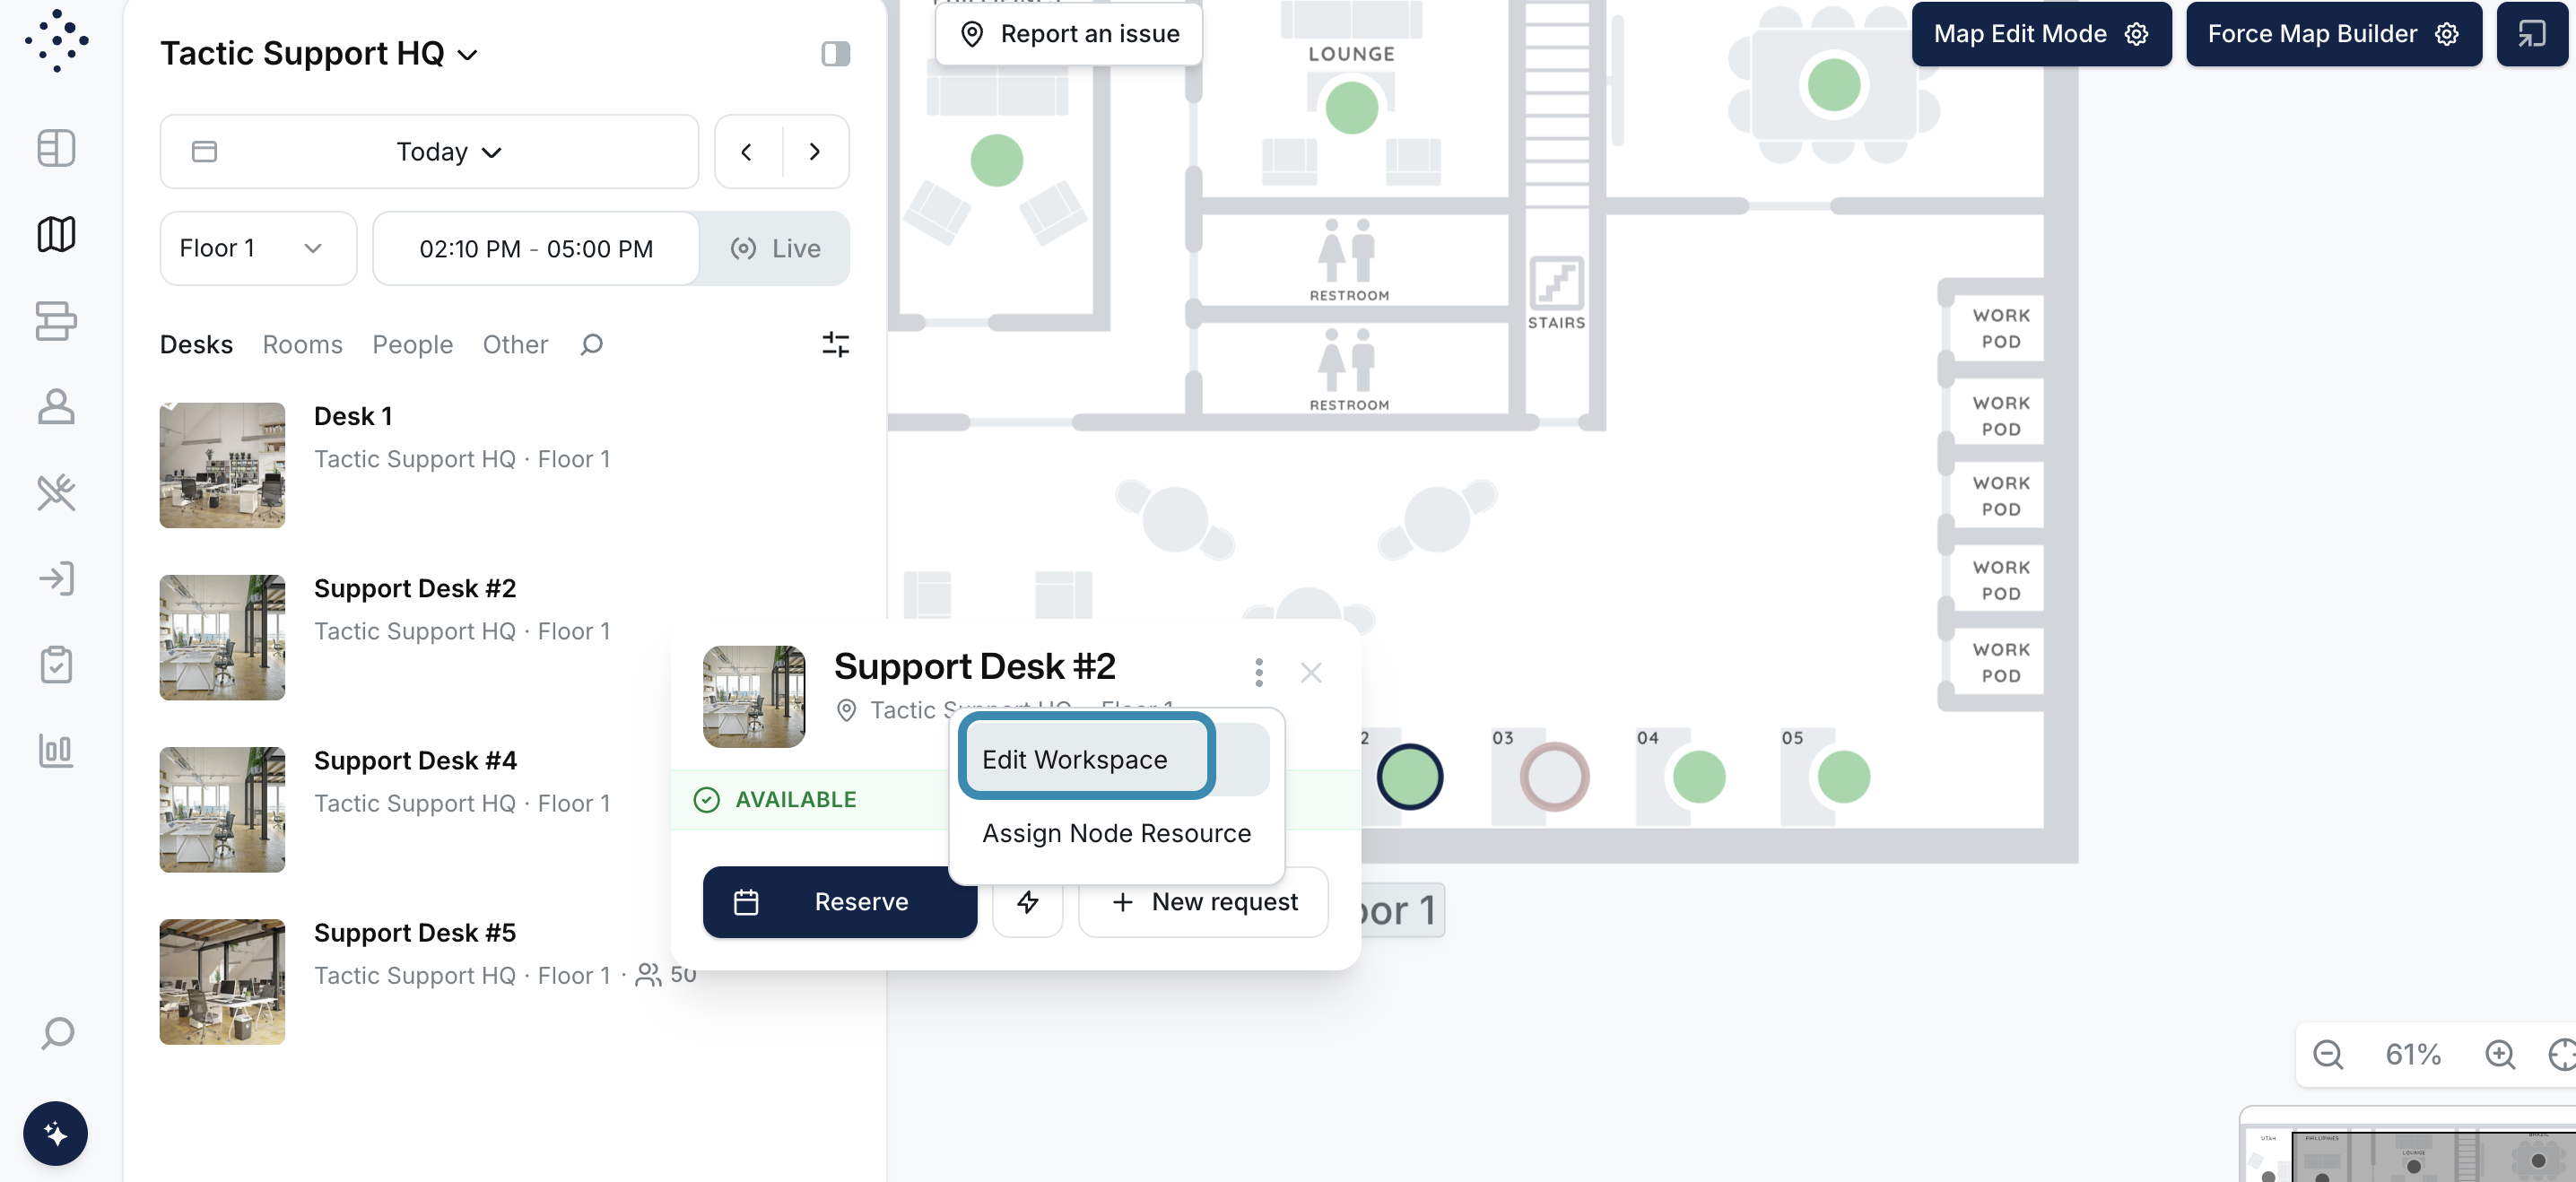Click the app logo in the sidebar
2576x1182 pixels.
[57, 41]
